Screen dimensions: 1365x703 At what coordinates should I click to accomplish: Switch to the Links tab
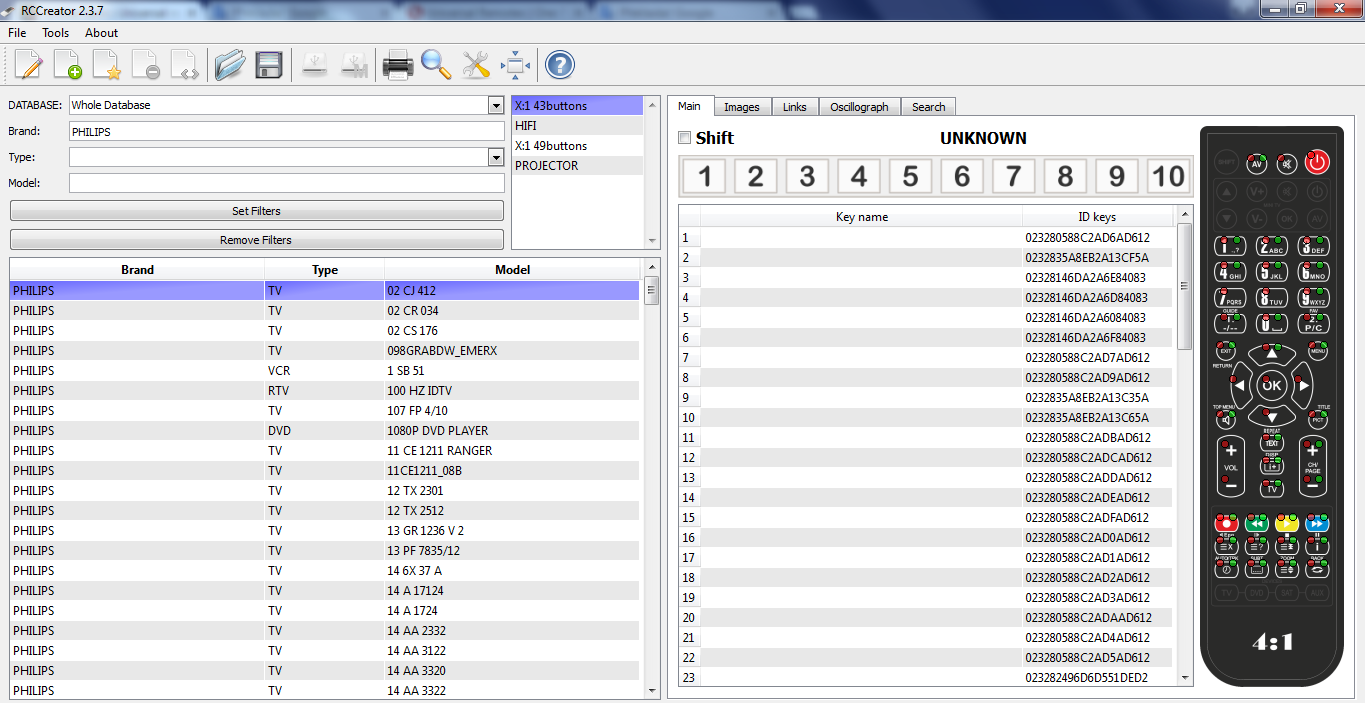tap(795, 107)
